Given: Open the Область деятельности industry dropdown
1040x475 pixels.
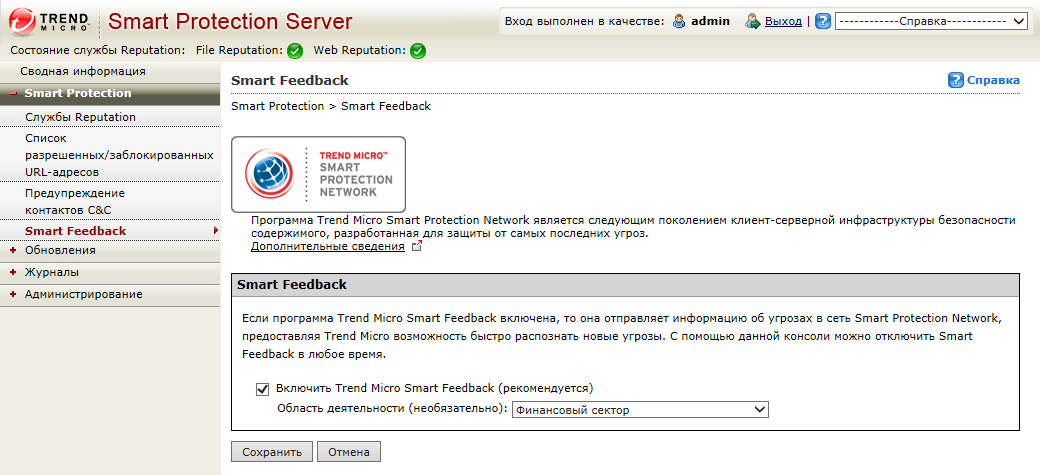Looking at the screenshot, I should coord(639,409).
